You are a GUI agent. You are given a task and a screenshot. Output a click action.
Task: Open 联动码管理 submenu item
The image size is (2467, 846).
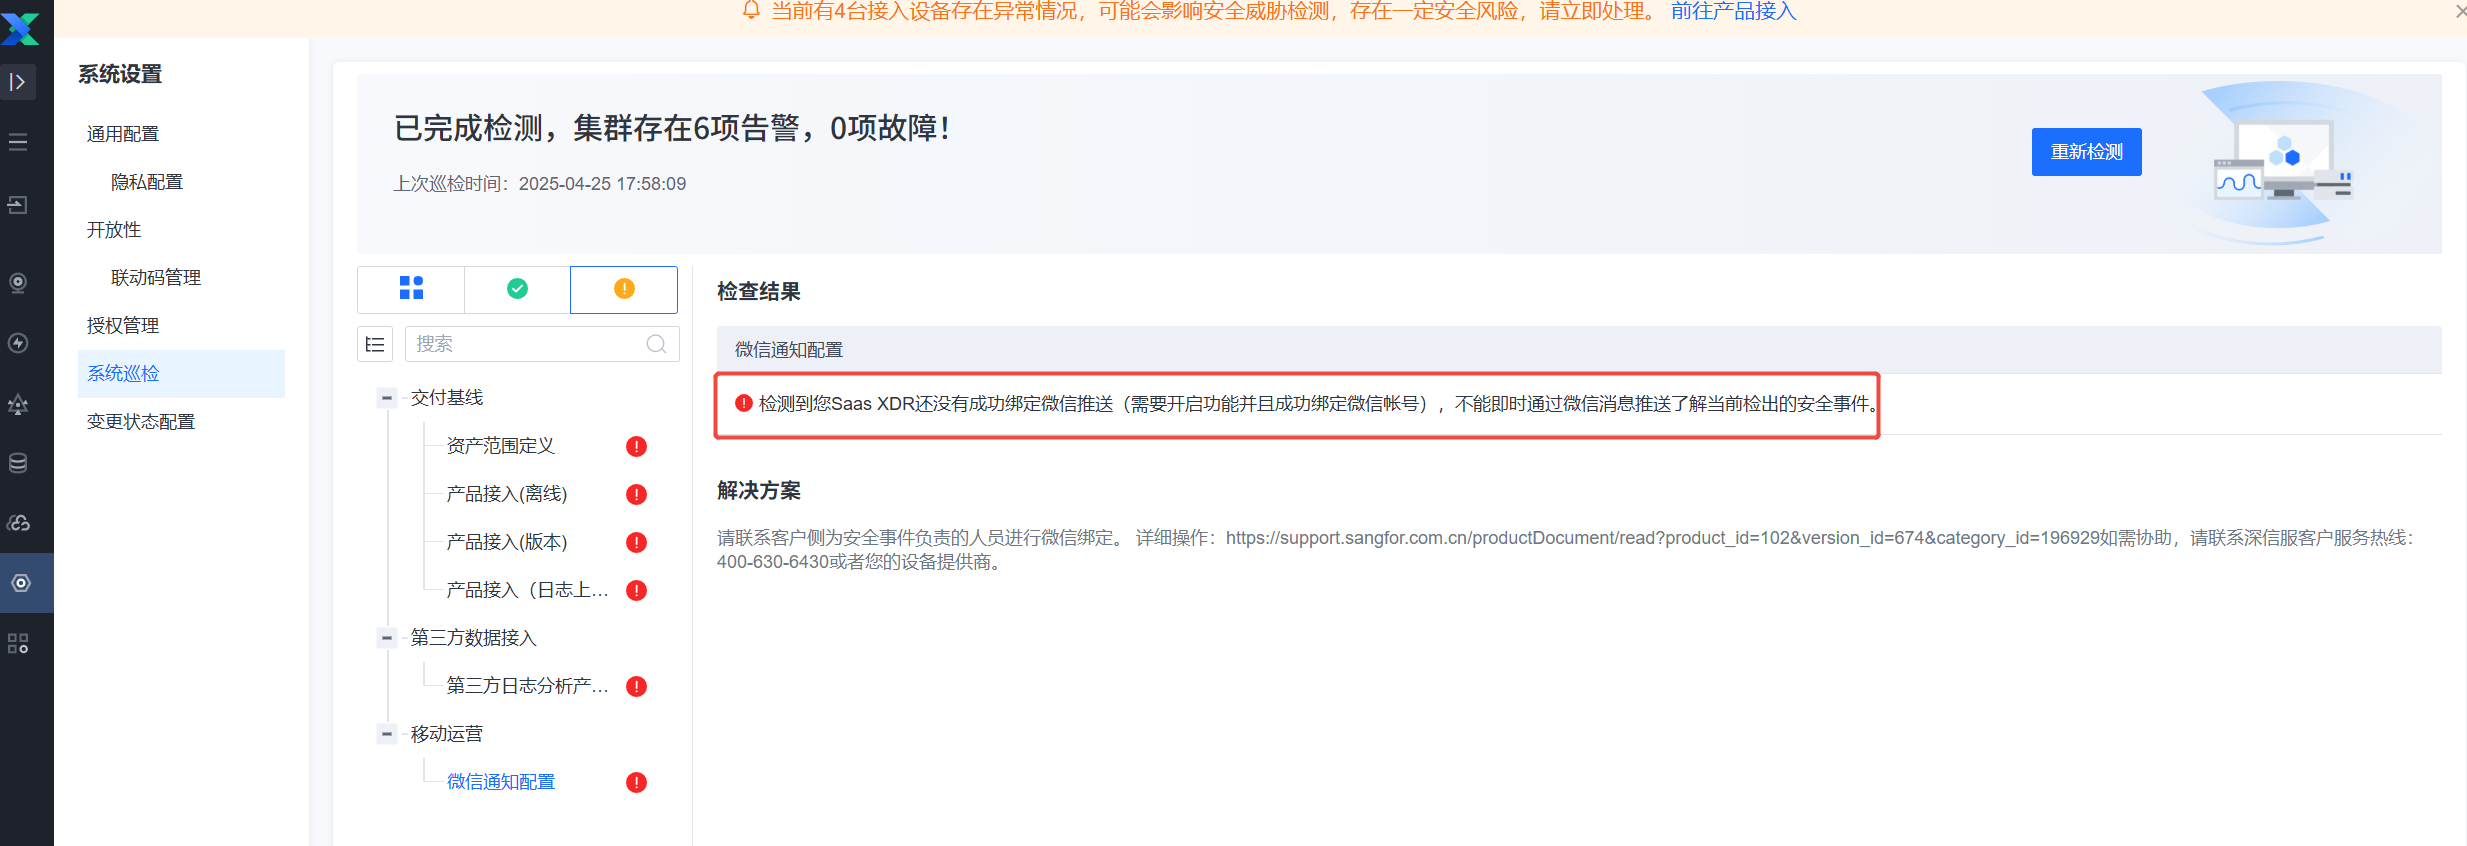pyautogui.click(x=156, y=278)
